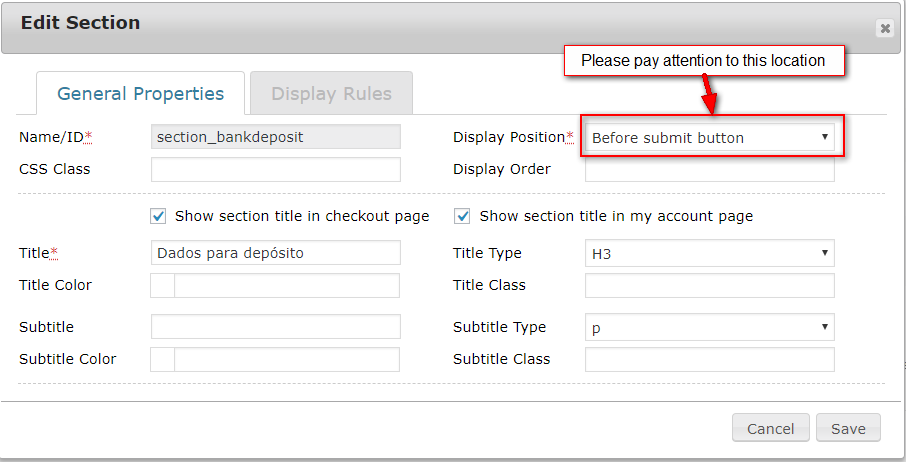This screenshot has height=462, width=906.
Task: Toggle Show section title in checkout page
Action: 158,216
